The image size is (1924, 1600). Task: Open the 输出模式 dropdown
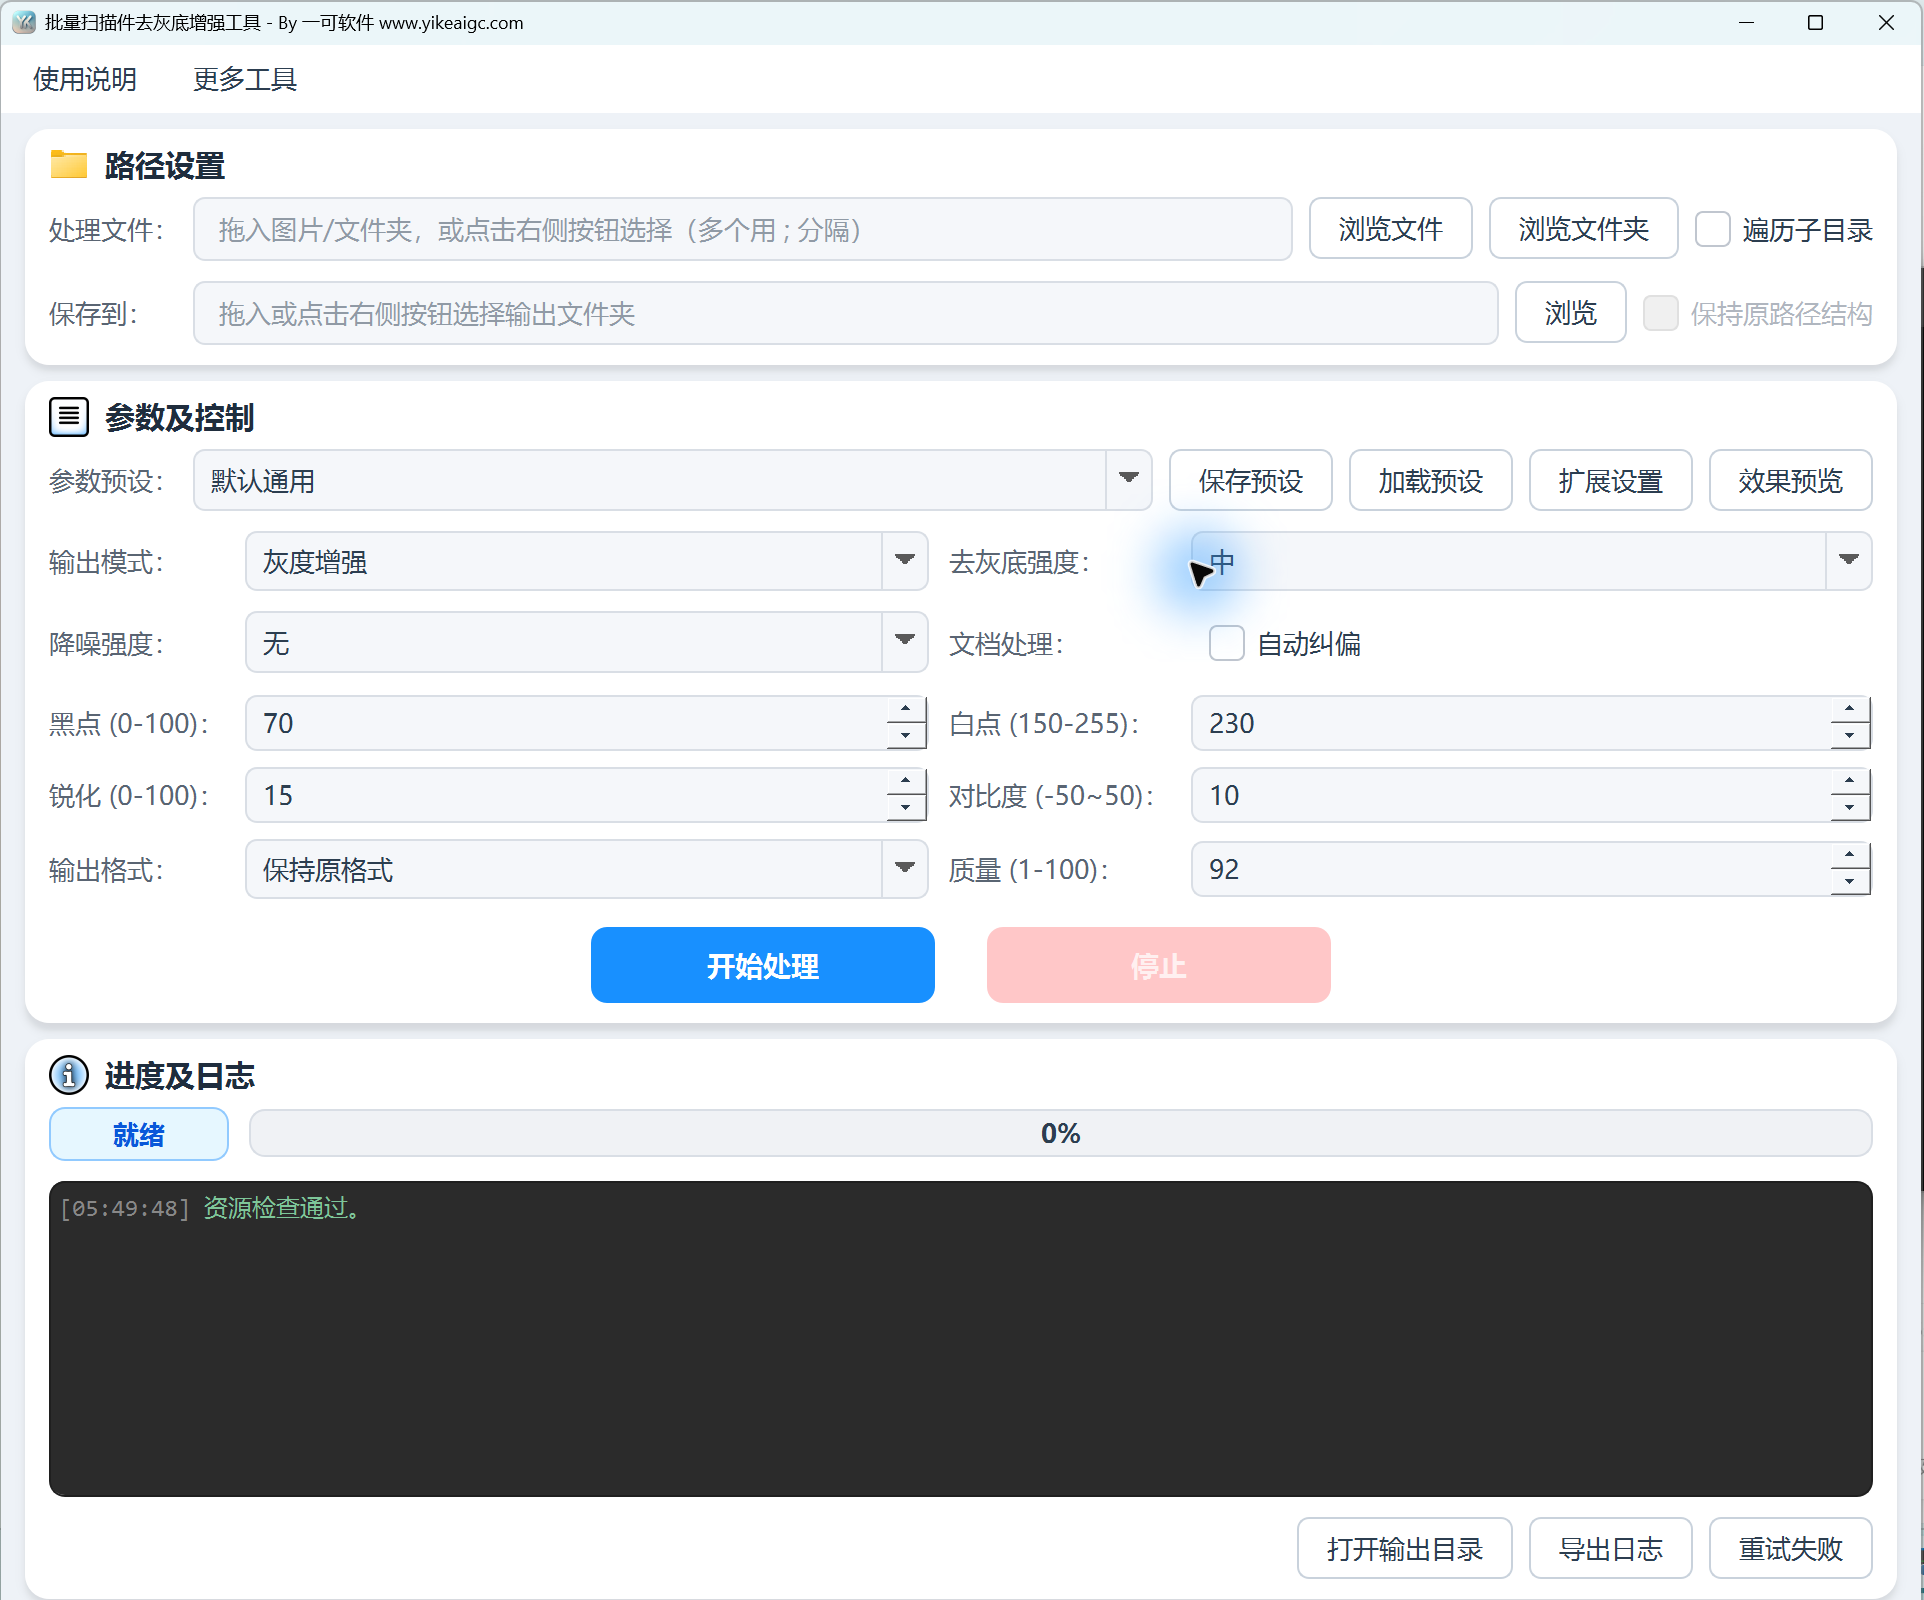(x=586, y=562)
